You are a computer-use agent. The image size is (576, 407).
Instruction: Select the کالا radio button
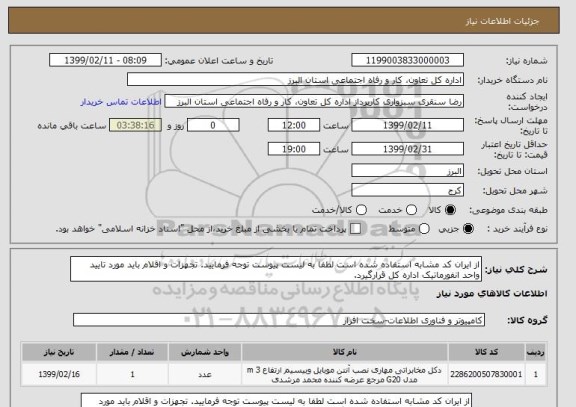[x=450, y=210]
